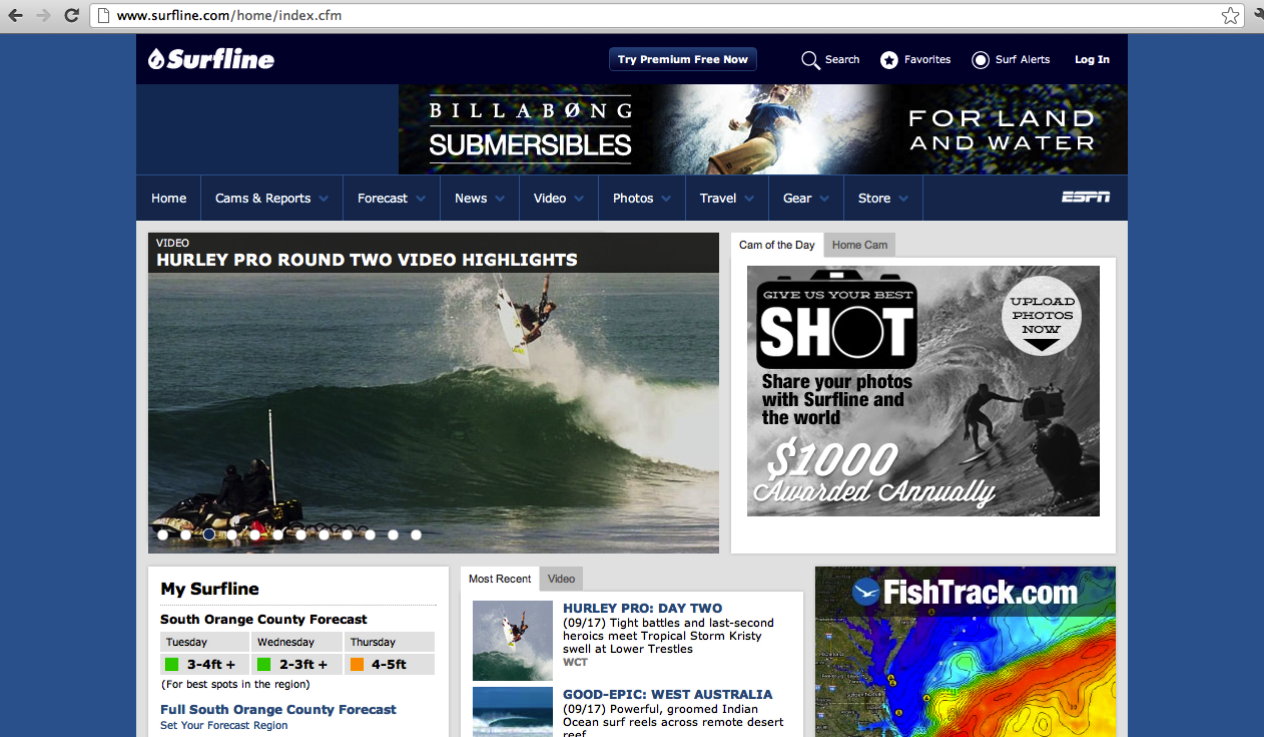Open the ESPN logo link
1264x737 pixels.
(1085, 198)
